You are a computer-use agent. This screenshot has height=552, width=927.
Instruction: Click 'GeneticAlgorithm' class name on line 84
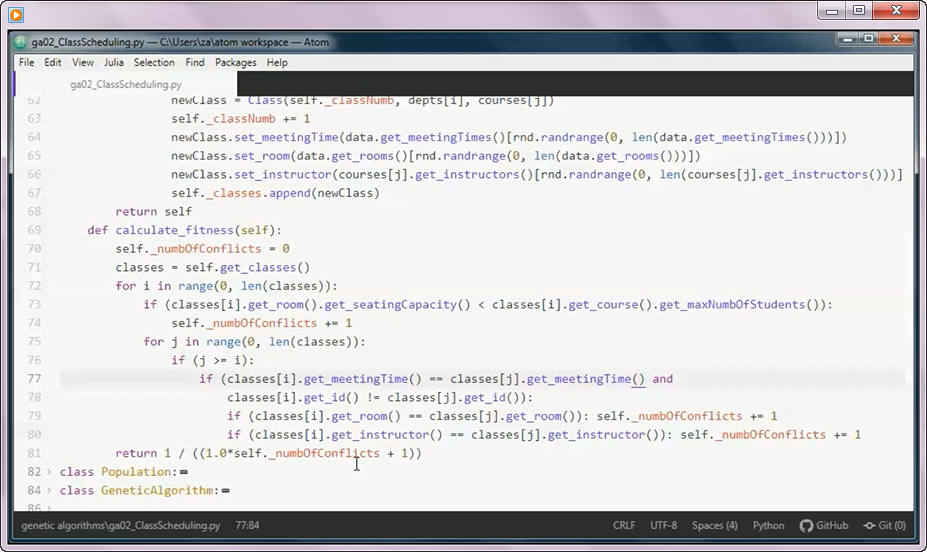[x=157, y=490]
